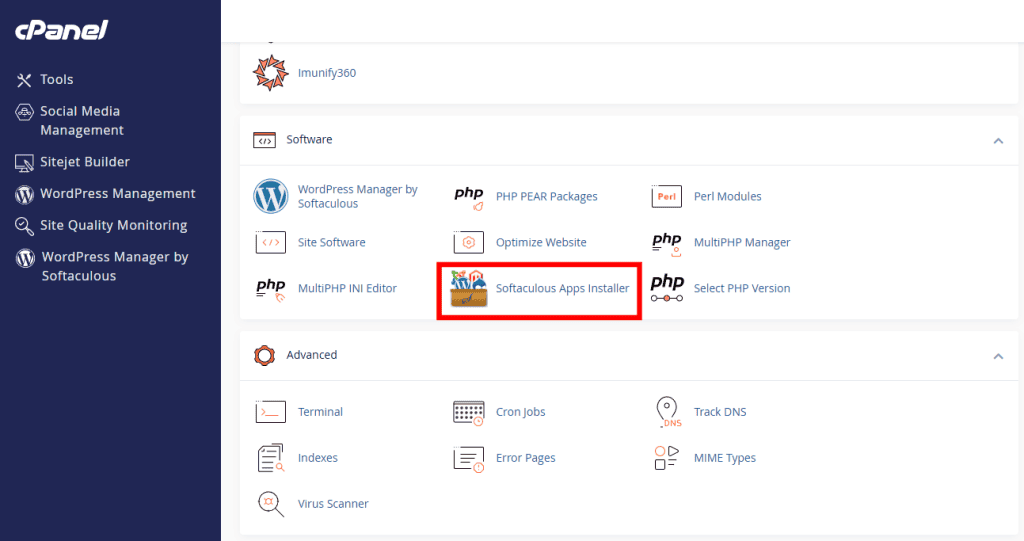Image resolution: width=1024 pixels, height=541 pixels.
Task: Collapse the Software section chevron
Action: click(998, 140)
